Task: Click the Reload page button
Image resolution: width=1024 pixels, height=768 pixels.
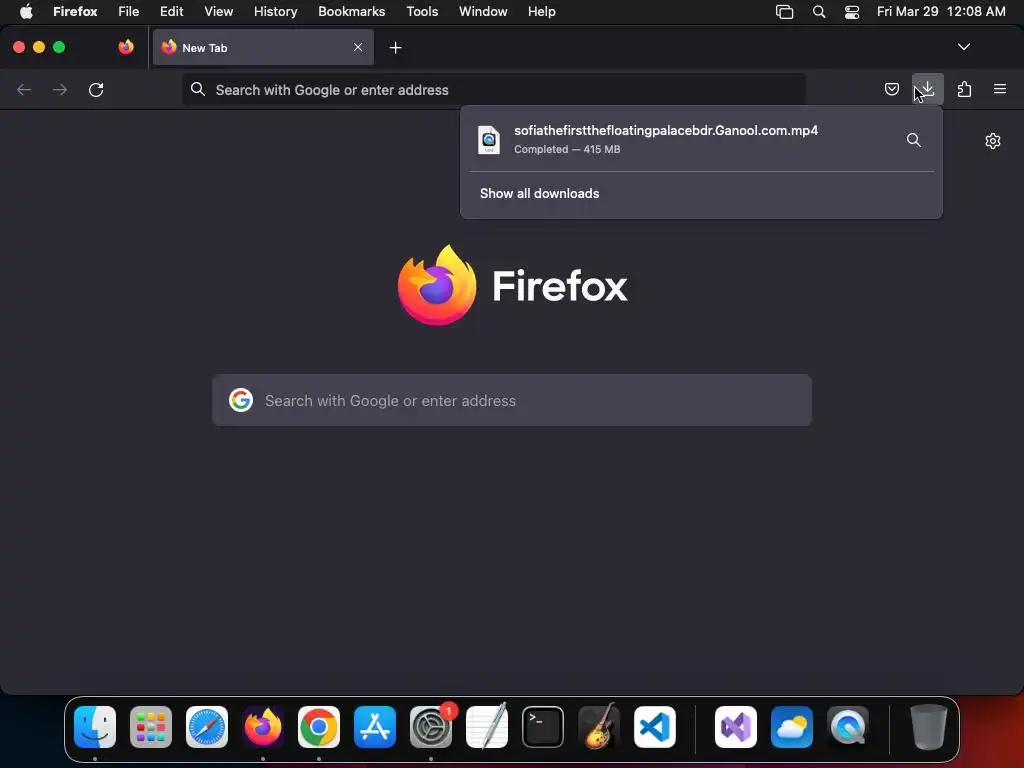Action: pyautogui.click(x=96, y=89)
